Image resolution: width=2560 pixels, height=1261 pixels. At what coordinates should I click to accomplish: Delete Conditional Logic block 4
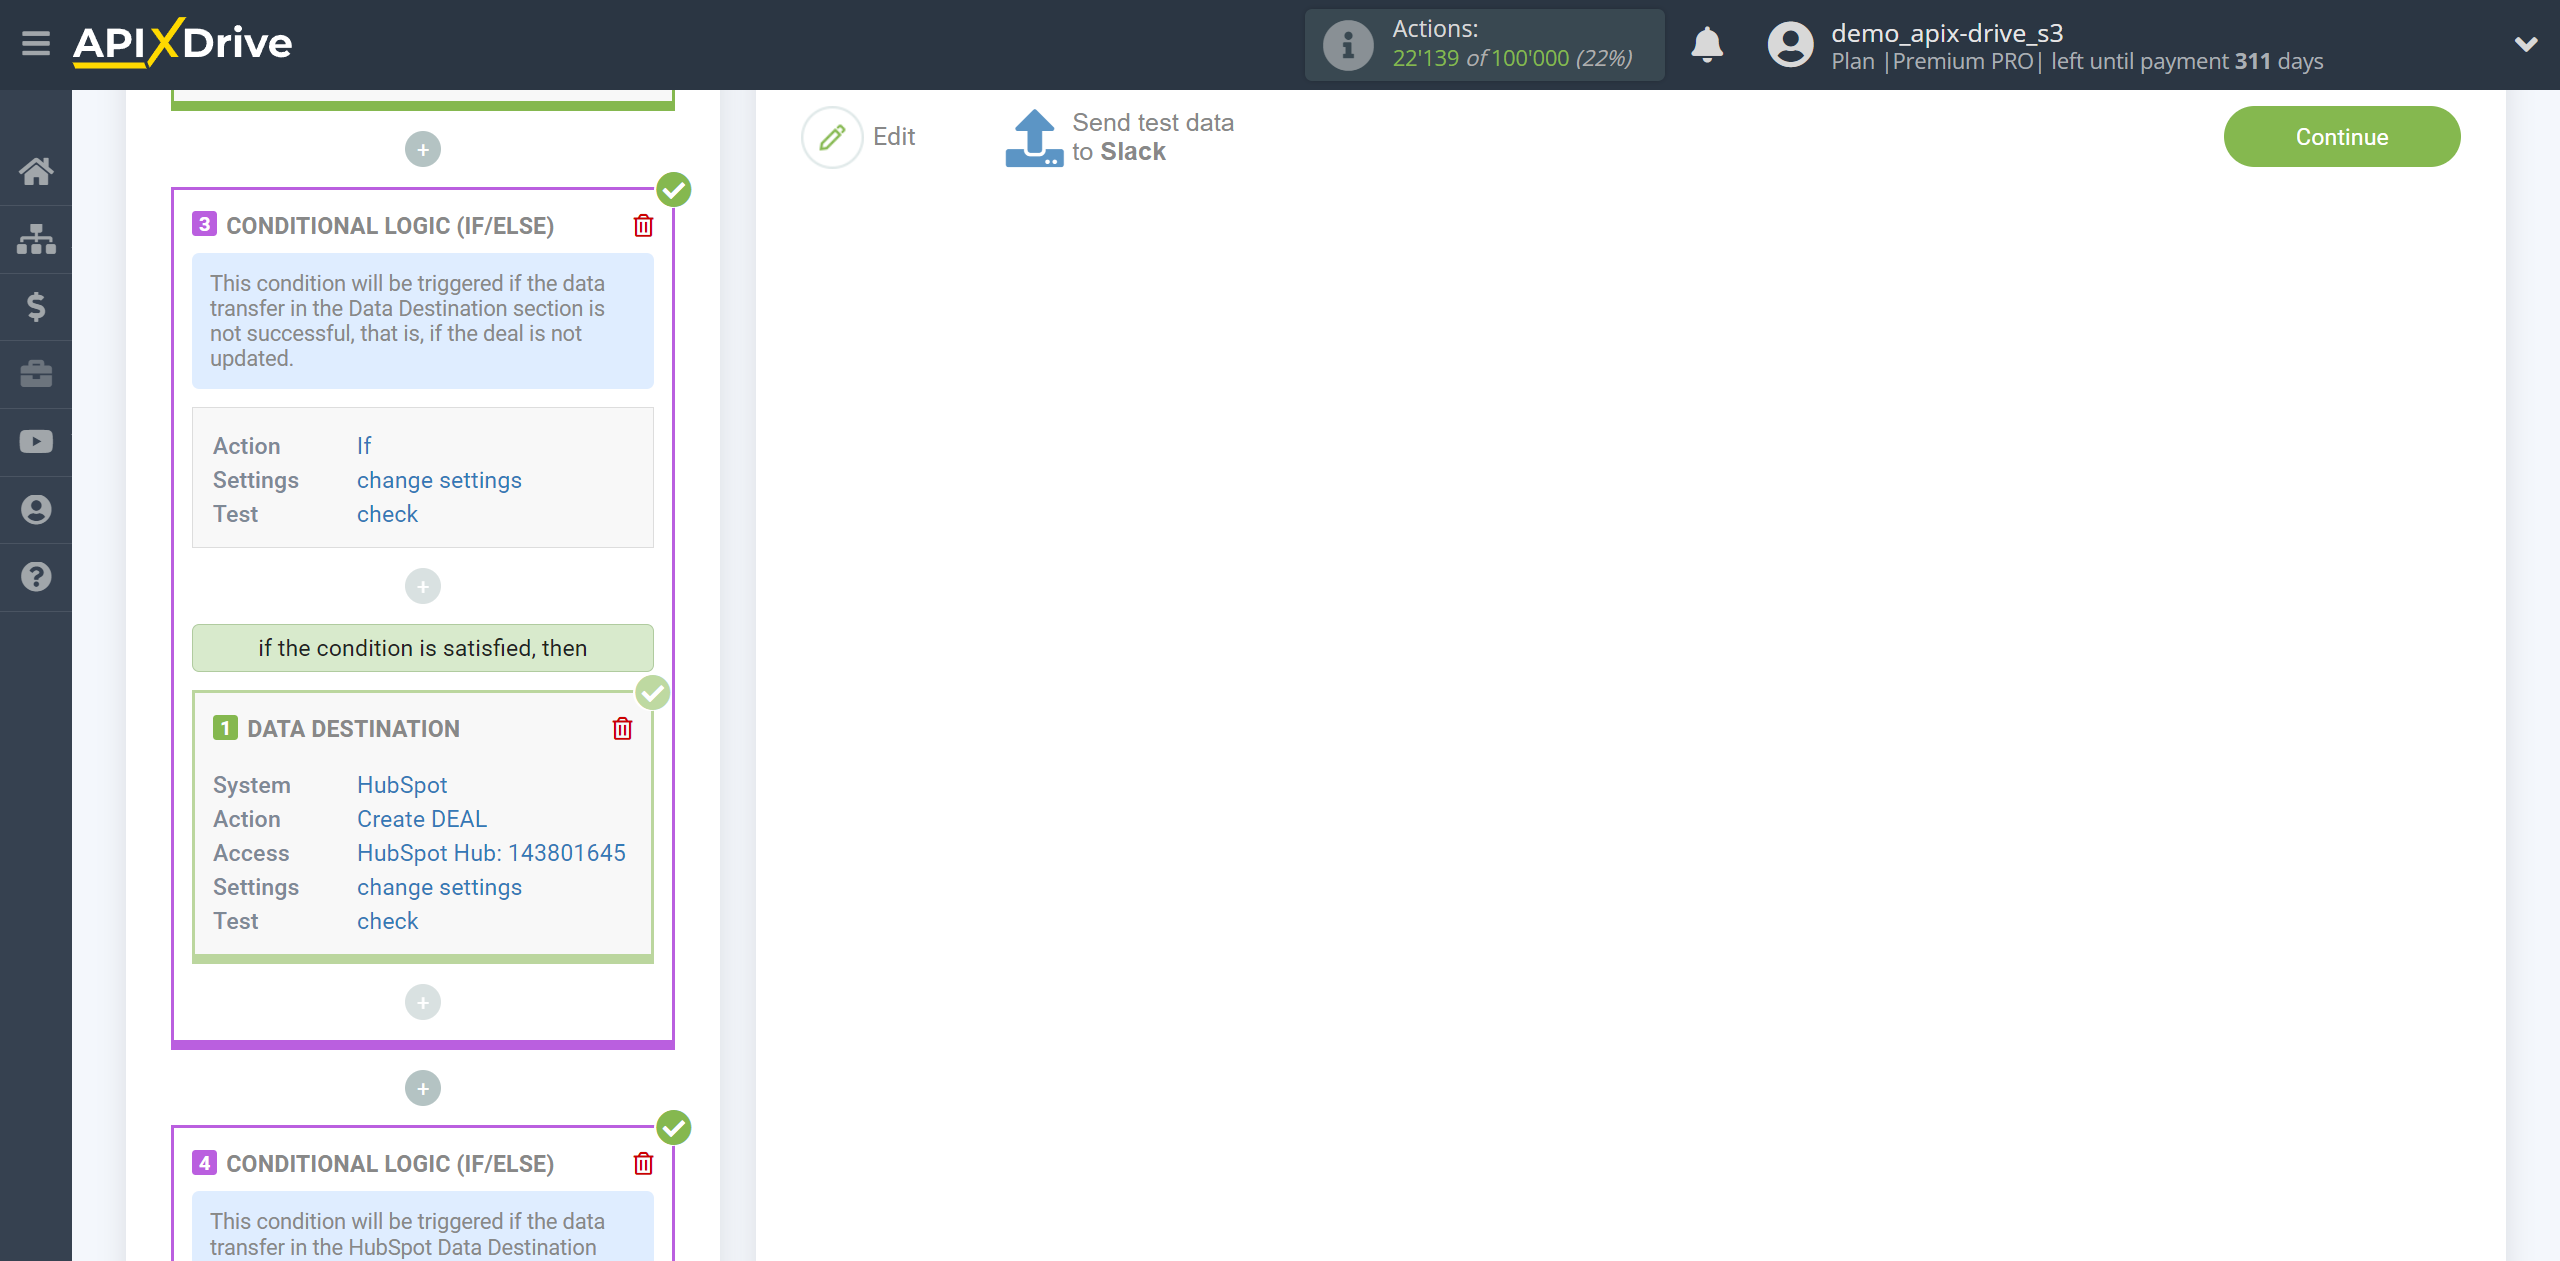click(643, 1164)
